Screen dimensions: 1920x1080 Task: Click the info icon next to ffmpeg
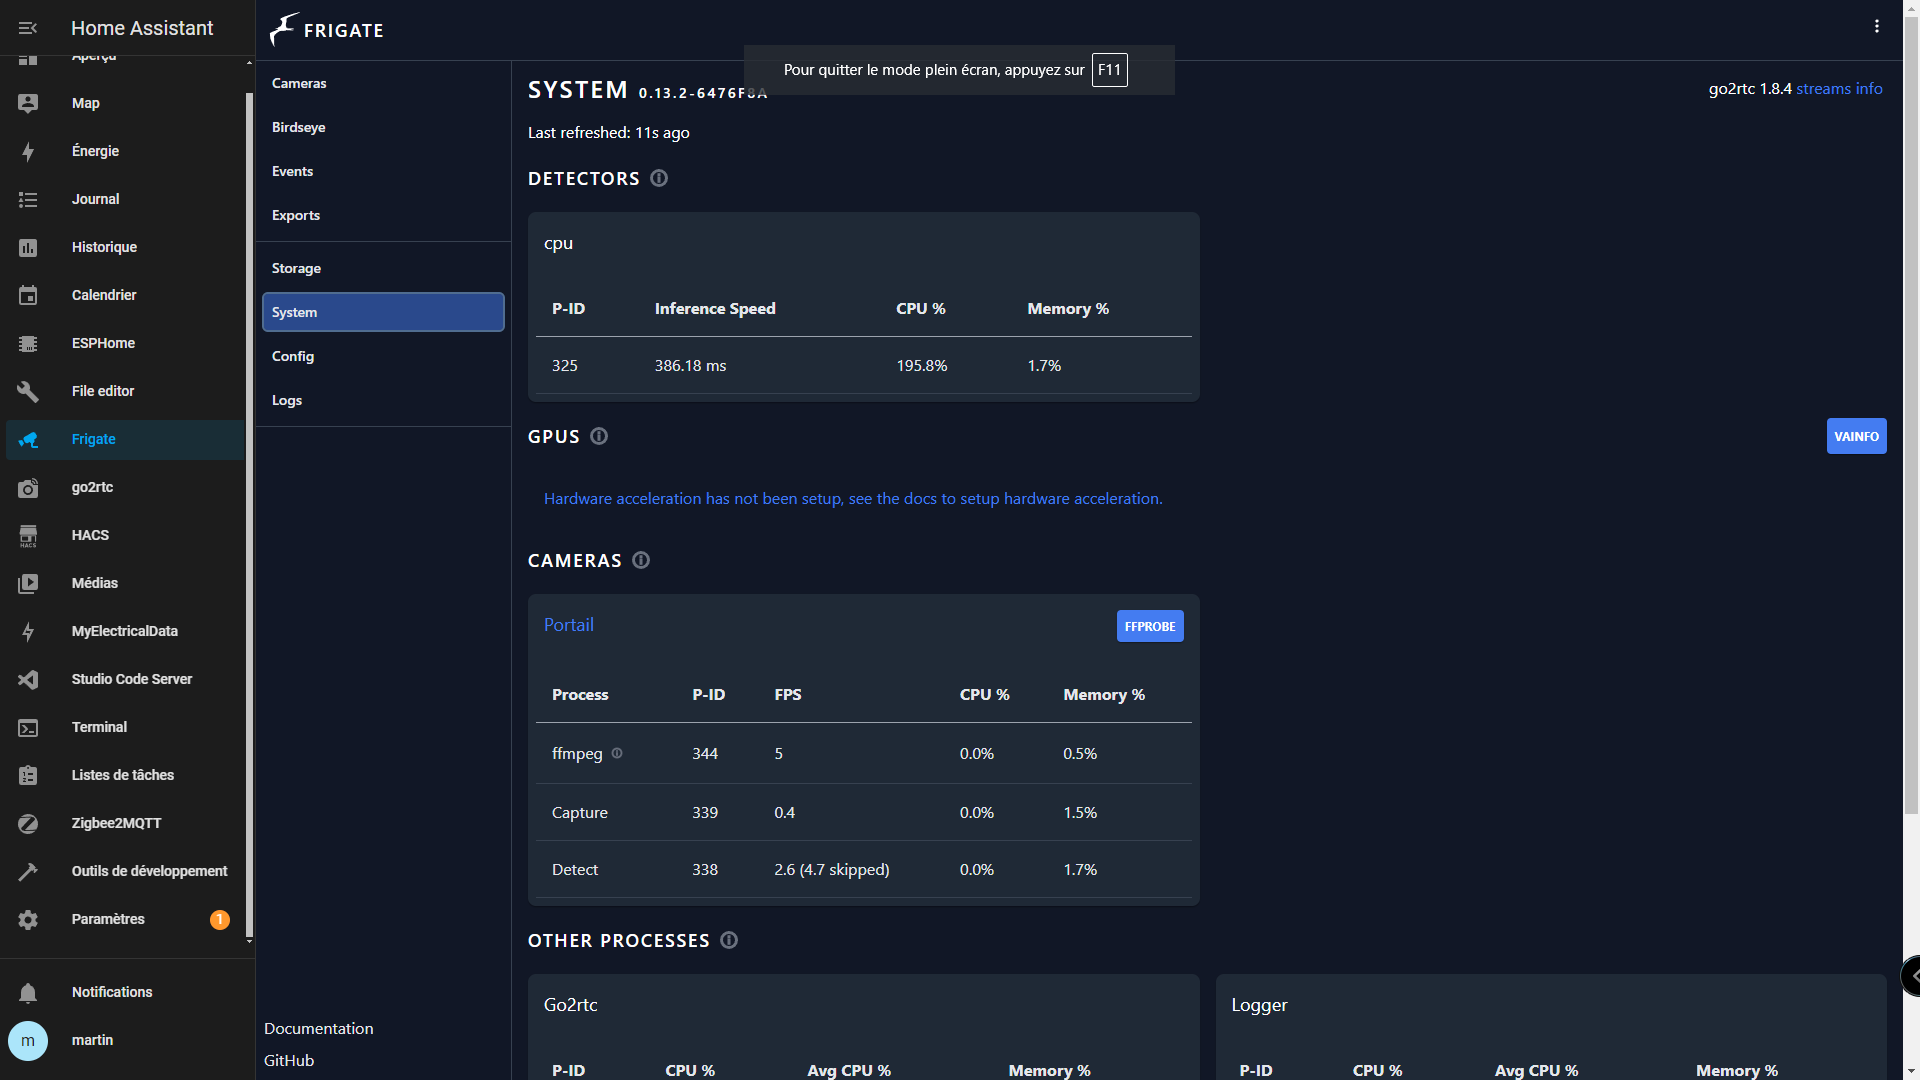click(x=617, y=753)
